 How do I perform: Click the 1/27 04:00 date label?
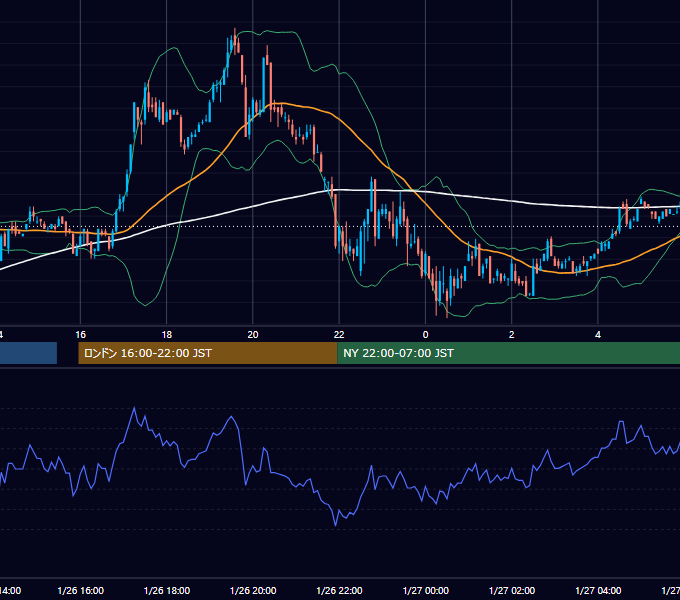click(598, 590)
